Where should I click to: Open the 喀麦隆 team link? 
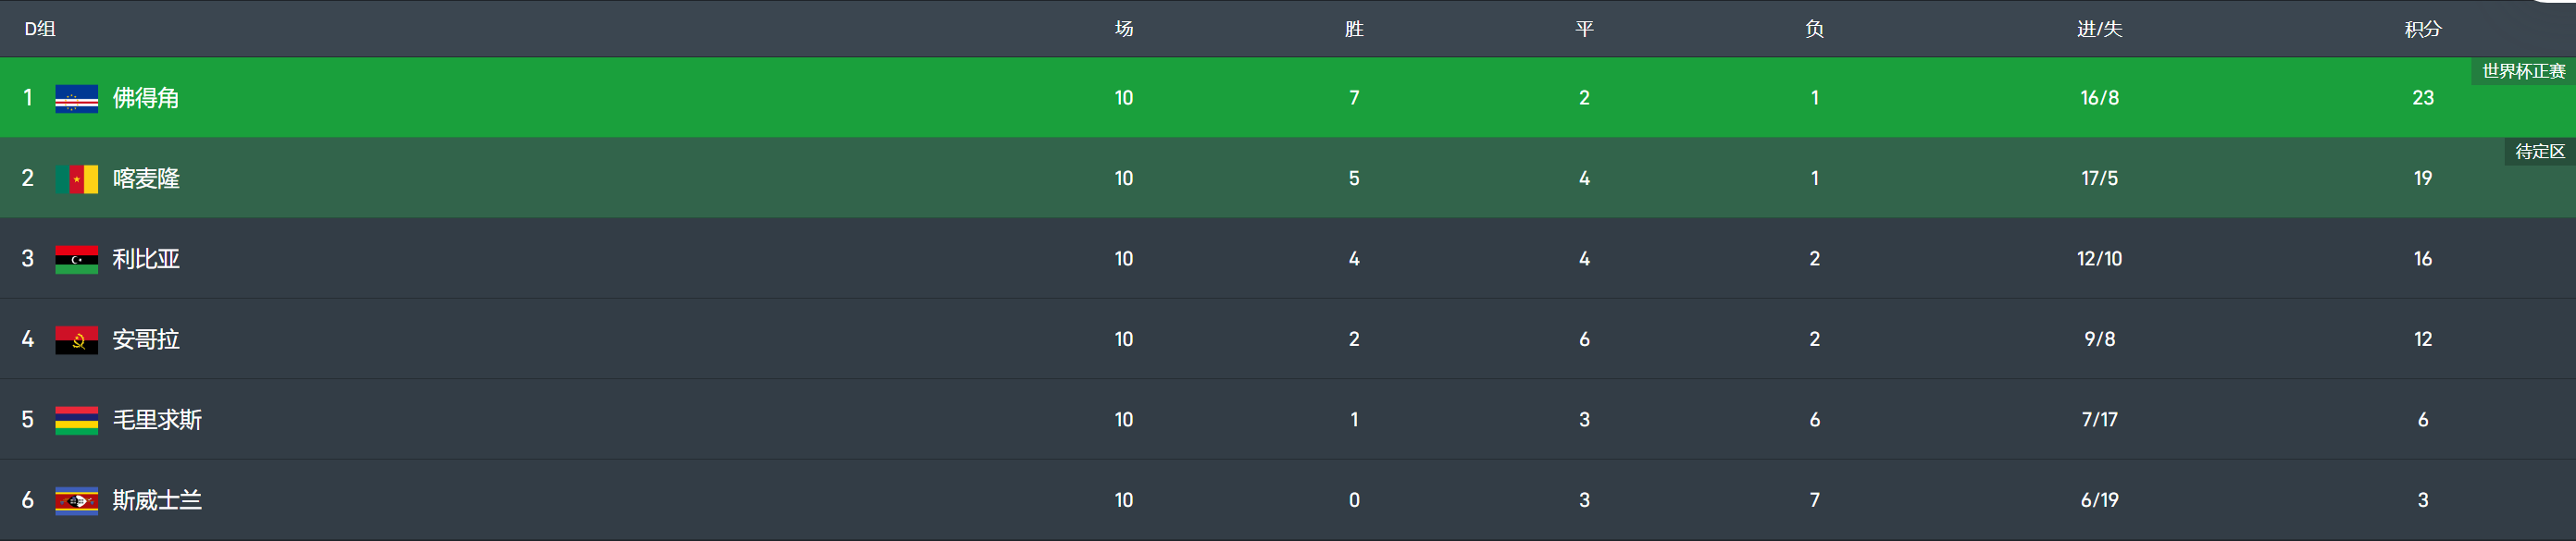click(x=146, y=179)
